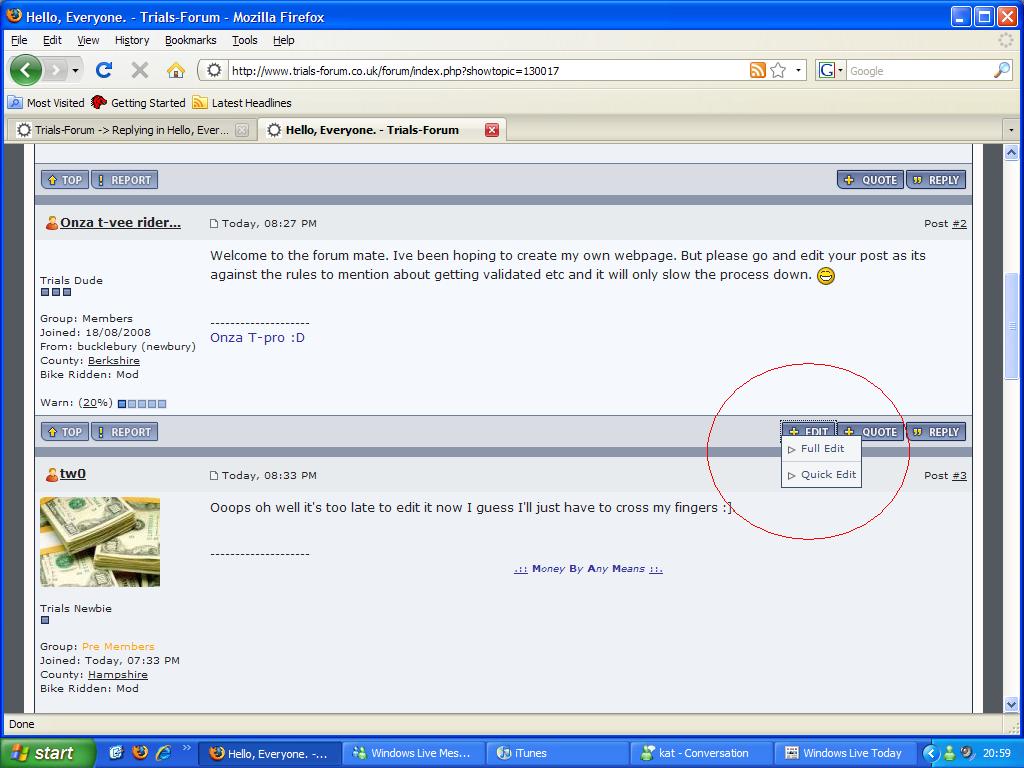Click the page scrollbar up arrow
The width and height of the screenshot is (1024, 768).
pos(1011,153)
